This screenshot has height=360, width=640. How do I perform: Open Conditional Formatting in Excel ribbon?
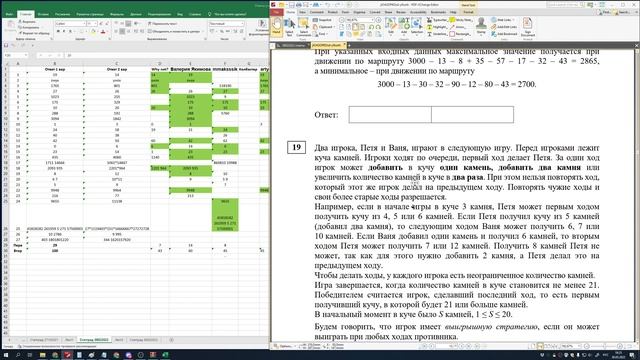(262, 28)
